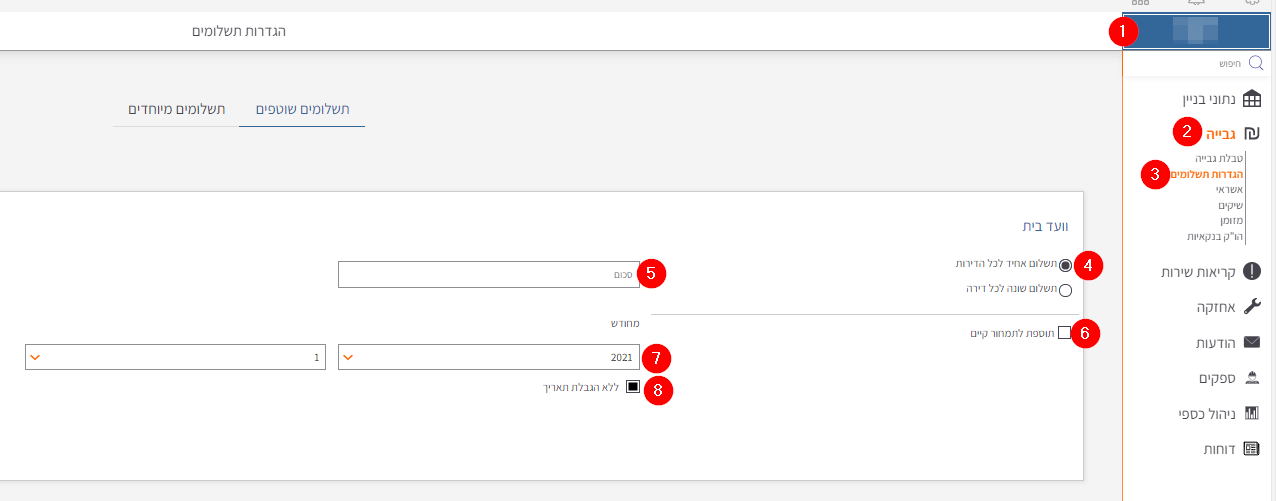Expand the month dropdown showing 1

(175, 357)
